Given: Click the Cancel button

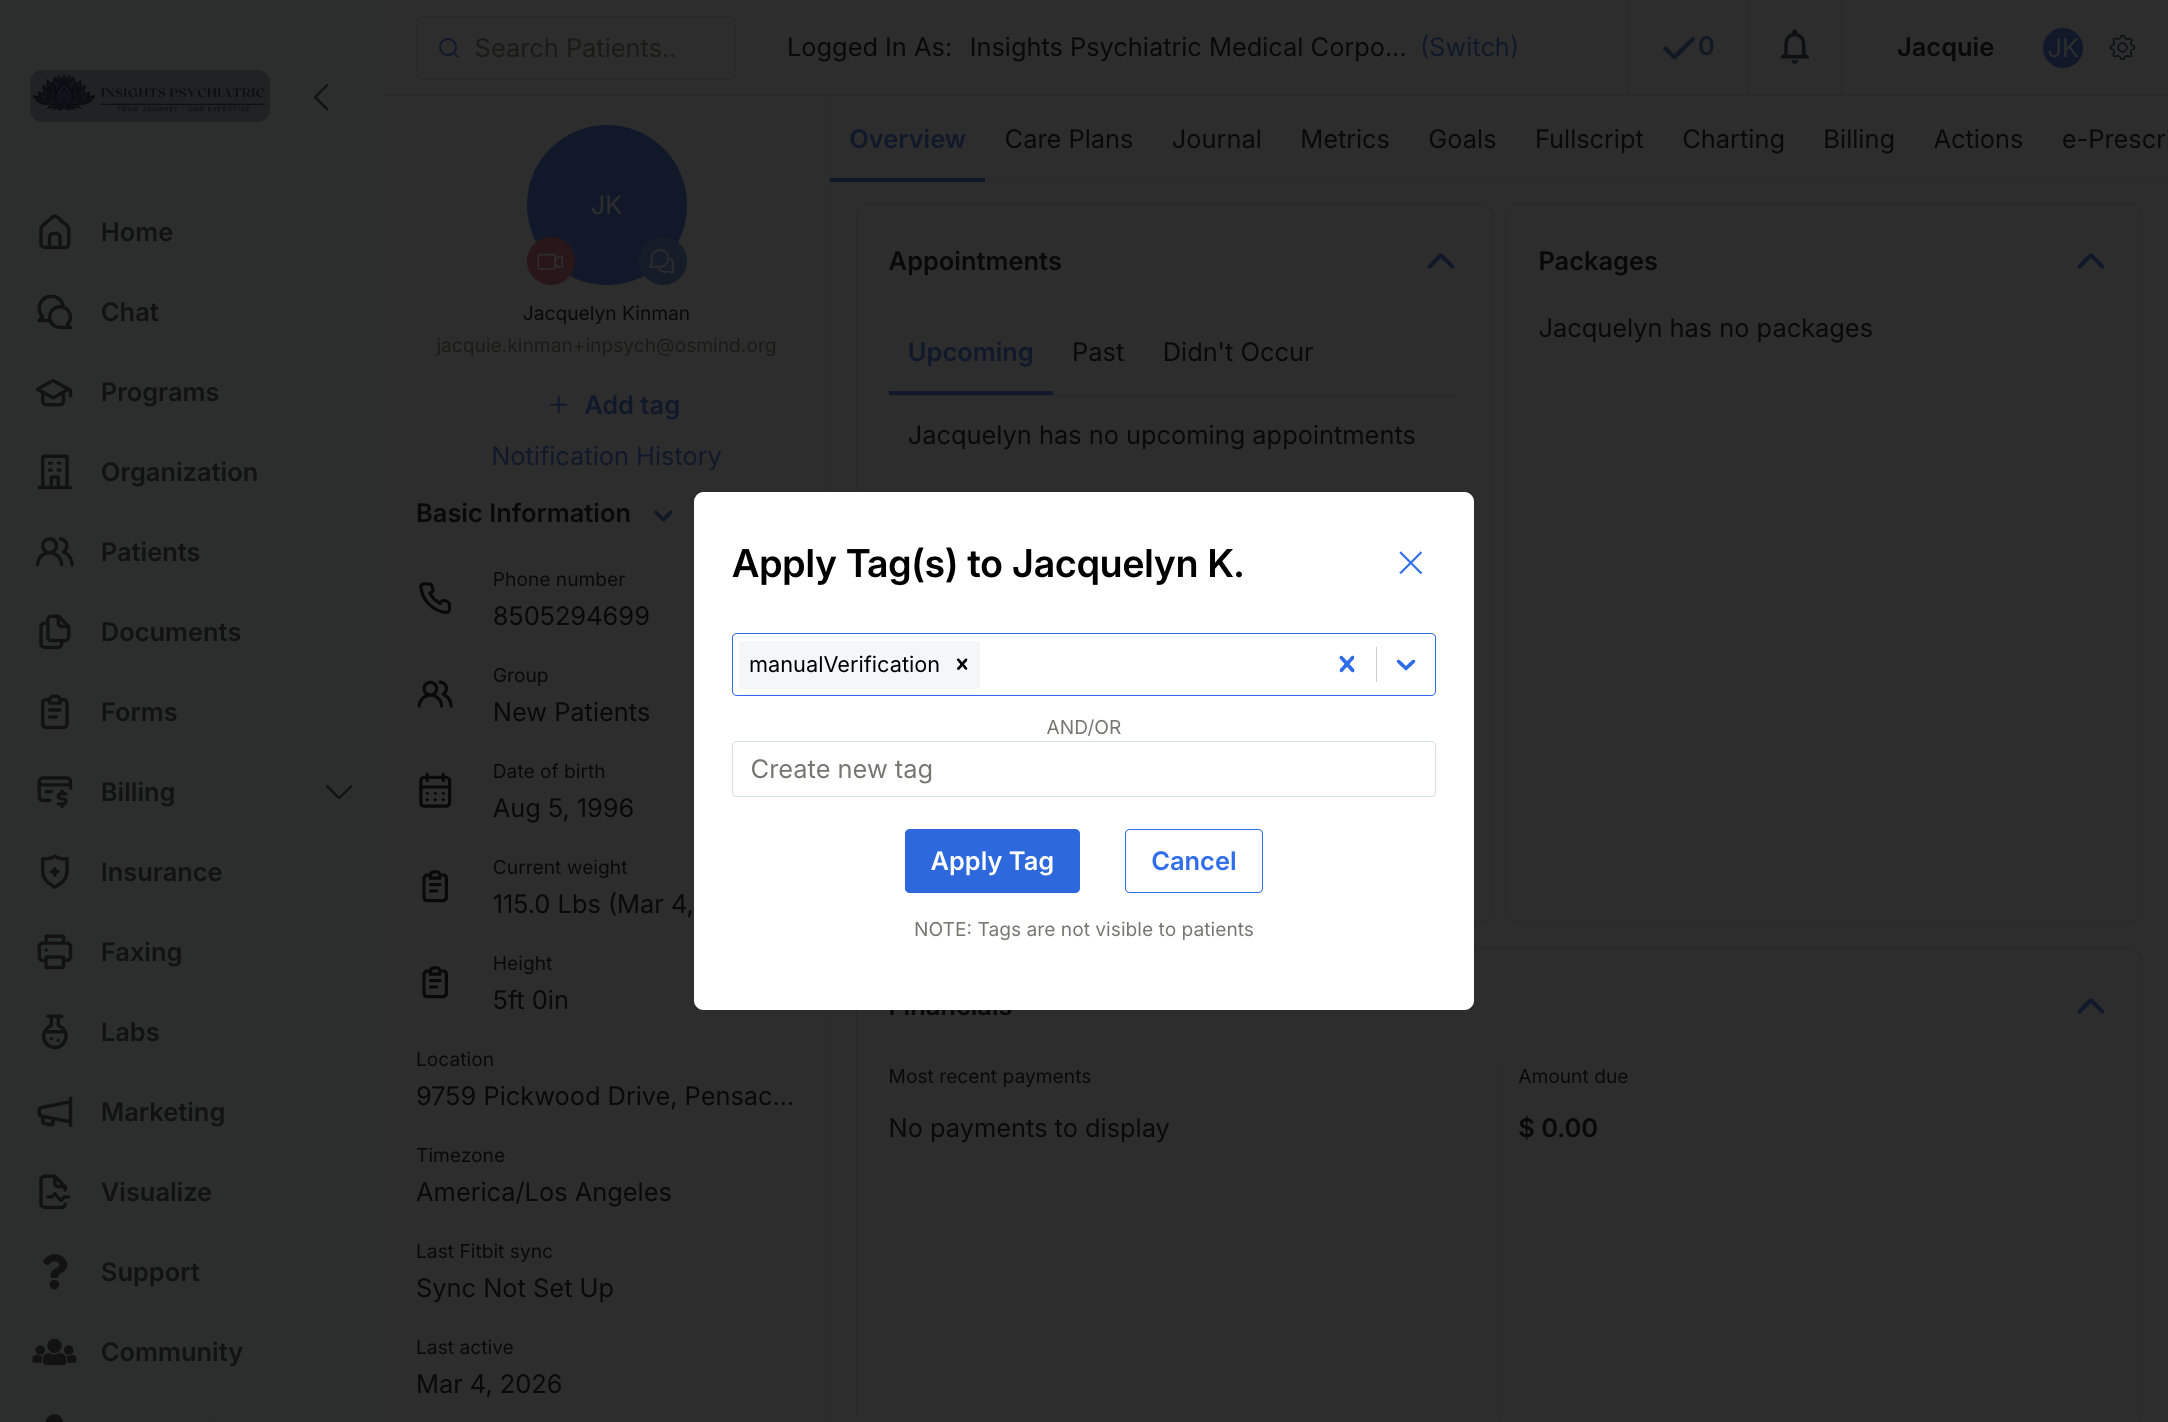Looking at the screenshot, I should coord(1193,861).
